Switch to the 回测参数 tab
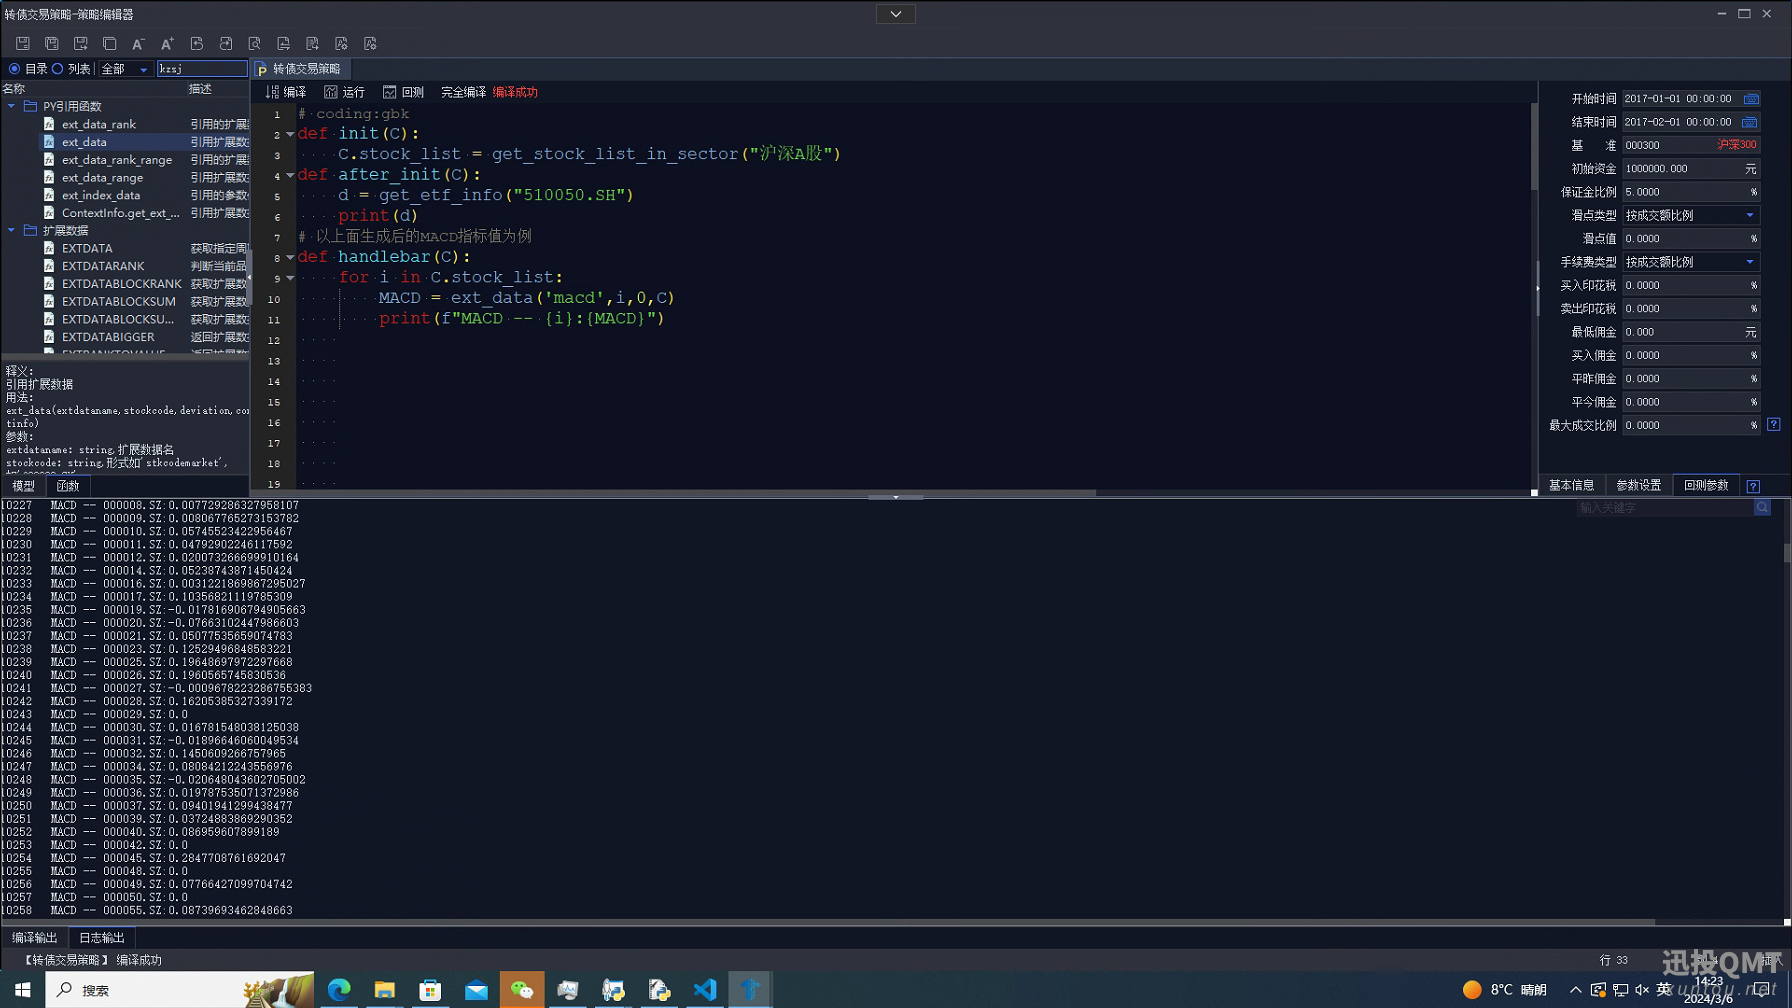The height and width of the screenshot is (1008, 1792). 1706,486
